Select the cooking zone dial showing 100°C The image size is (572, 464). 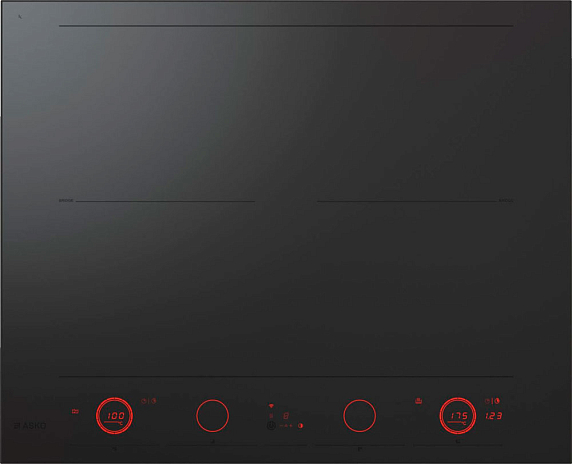[114, 416]
